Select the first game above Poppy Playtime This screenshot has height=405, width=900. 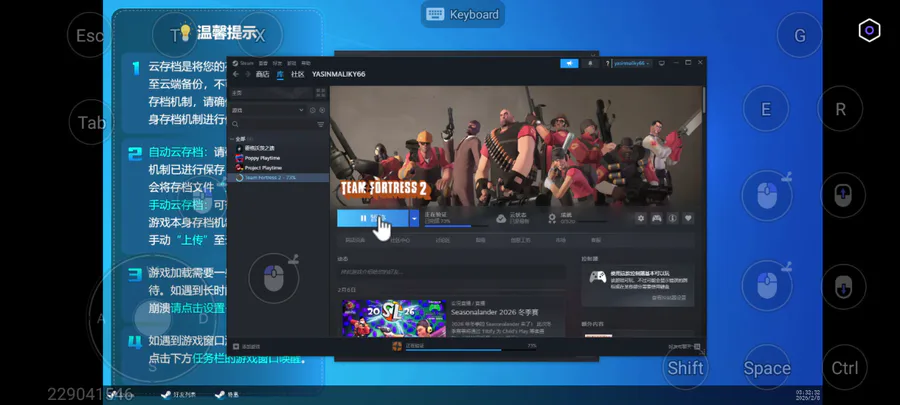(x=255, y=148)
